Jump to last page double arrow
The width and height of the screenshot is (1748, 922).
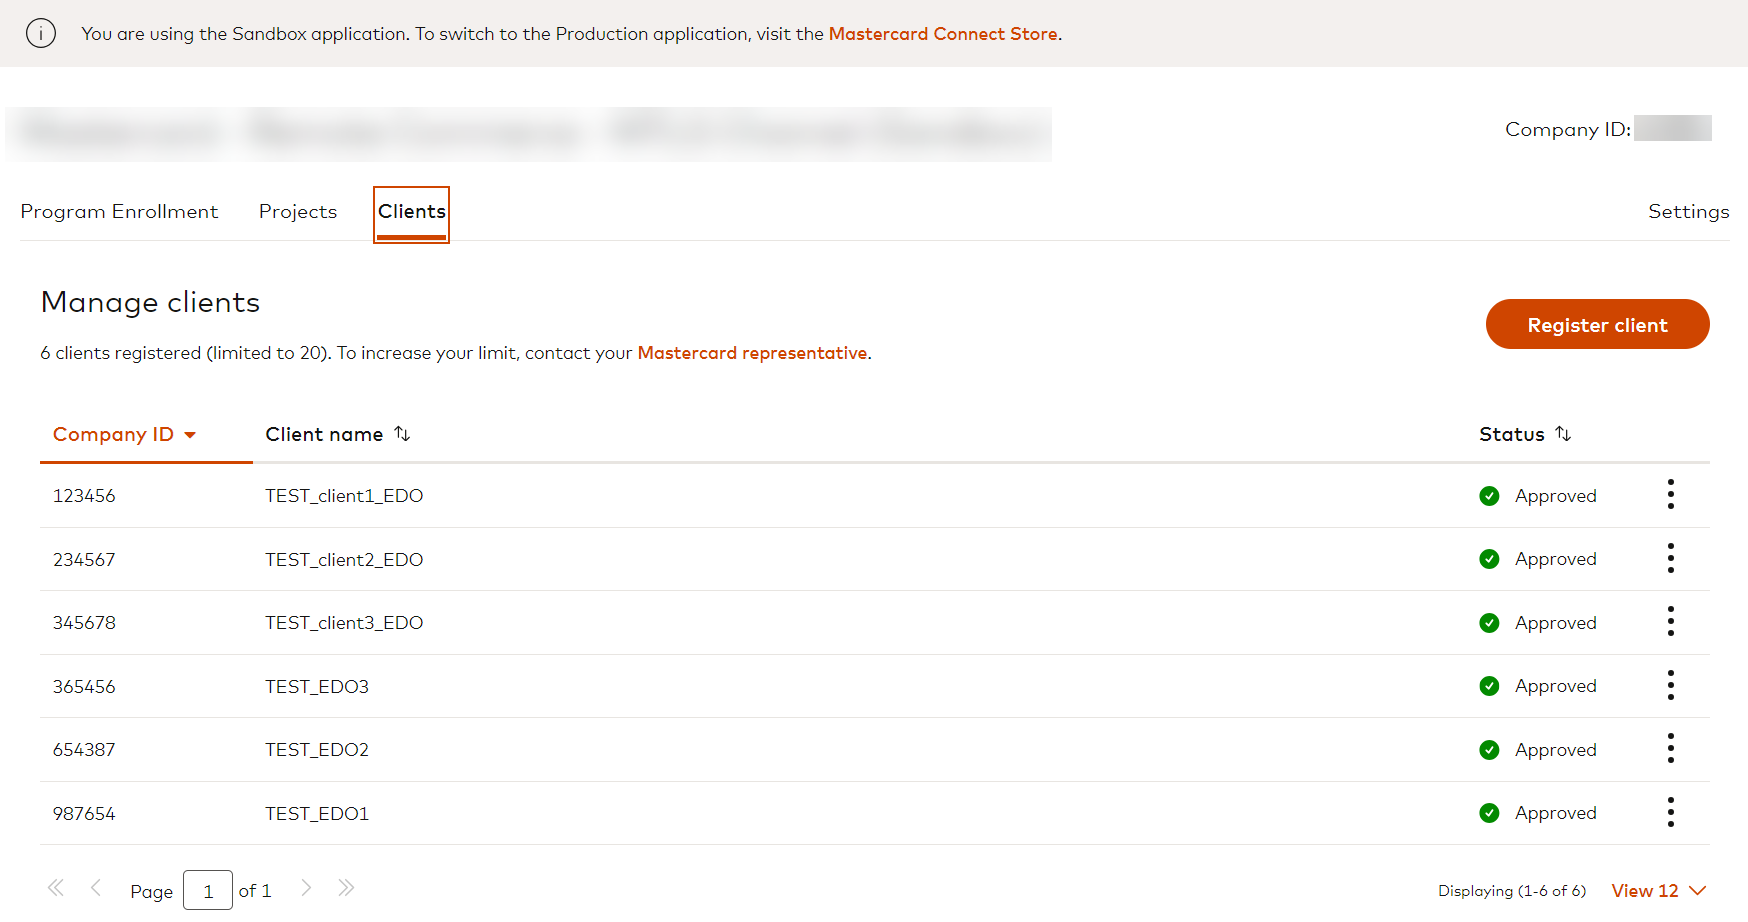click(x=346, y=888)
